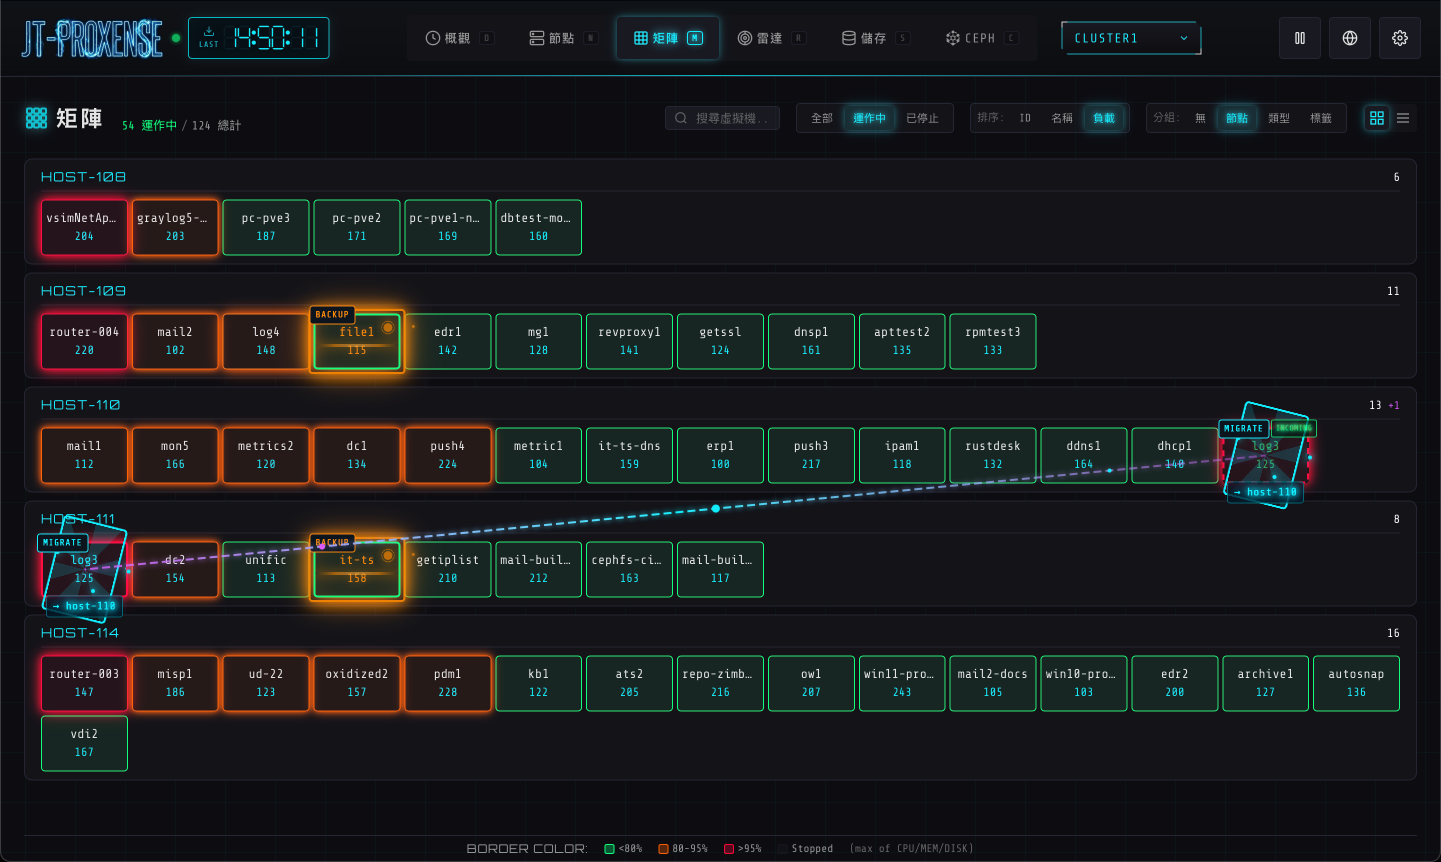
Task: Sort VMs by 名稱 (name)
Action: (x=1062, y=118)
